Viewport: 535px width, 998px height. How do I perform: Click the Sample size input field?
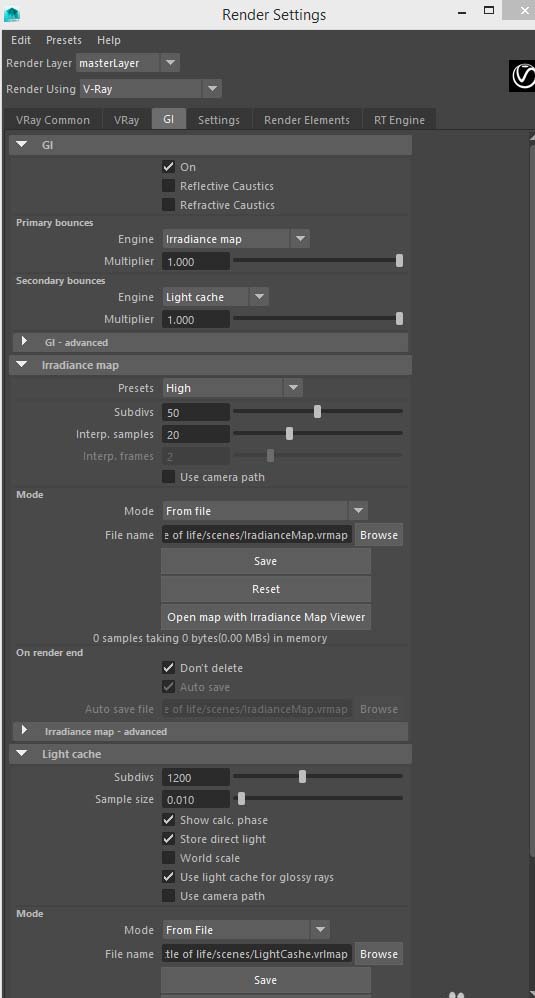[x=195, y=799]
